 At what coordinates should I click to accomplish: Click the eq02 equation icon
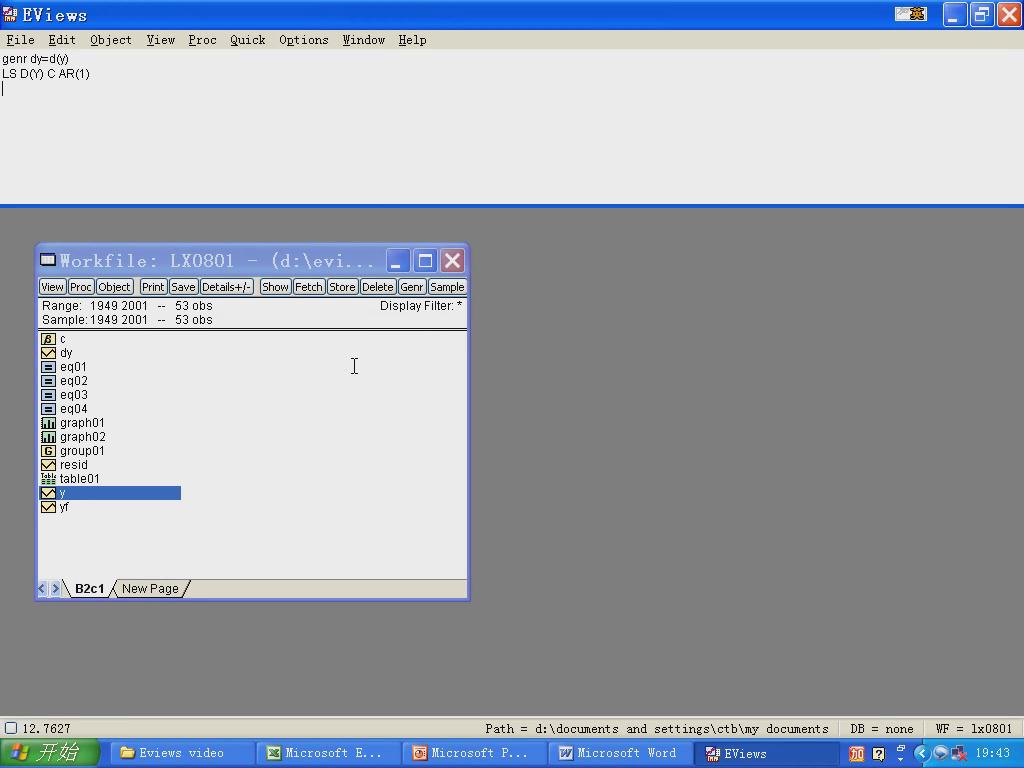48,381
